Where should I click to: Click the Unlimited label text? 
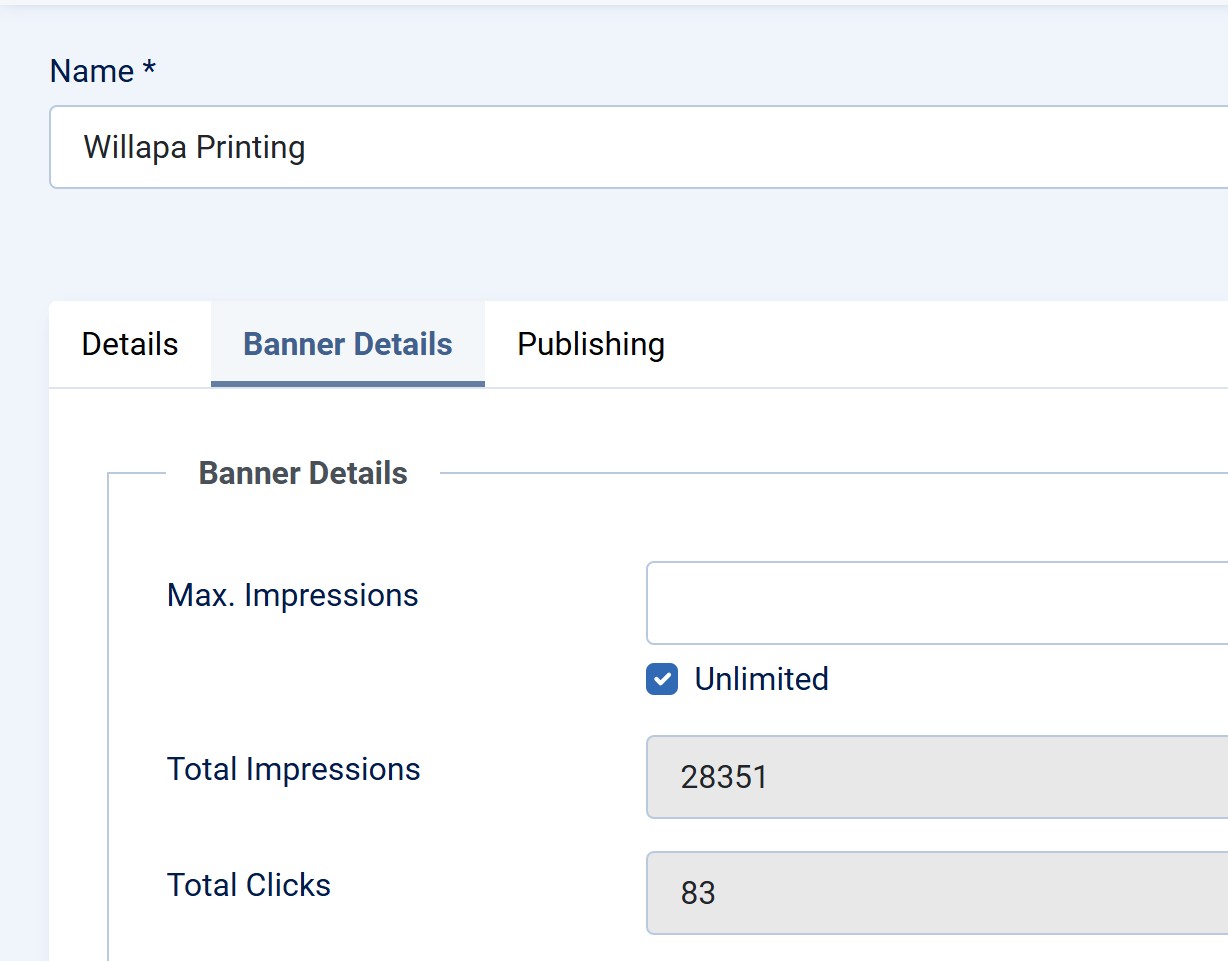click(761, 679)
